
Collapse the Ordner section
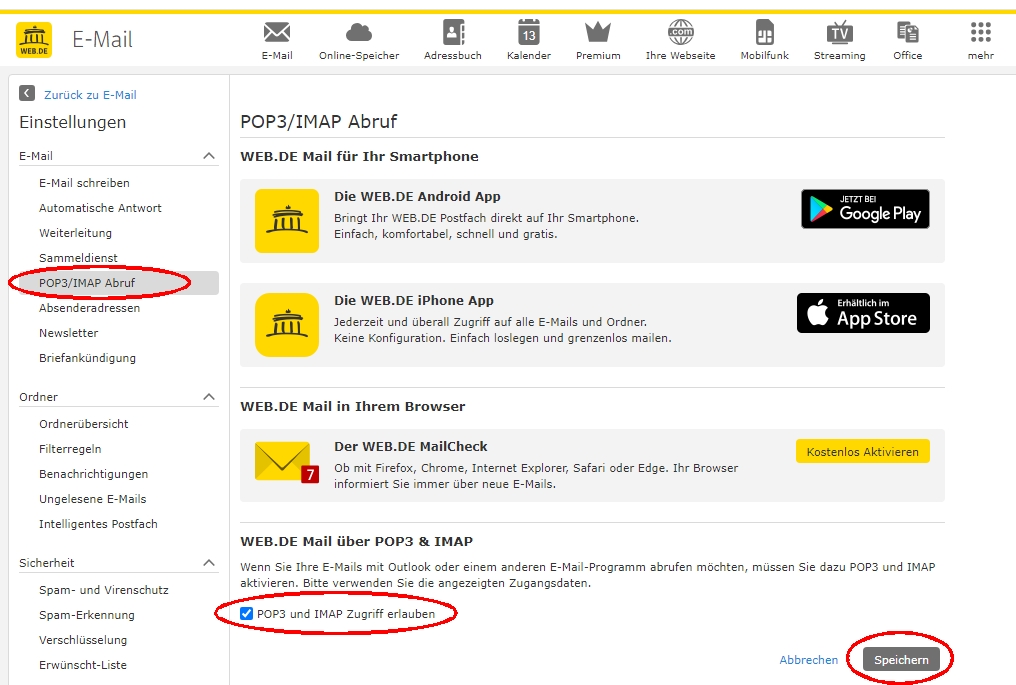pyautogui.click(x=209, y=396)
